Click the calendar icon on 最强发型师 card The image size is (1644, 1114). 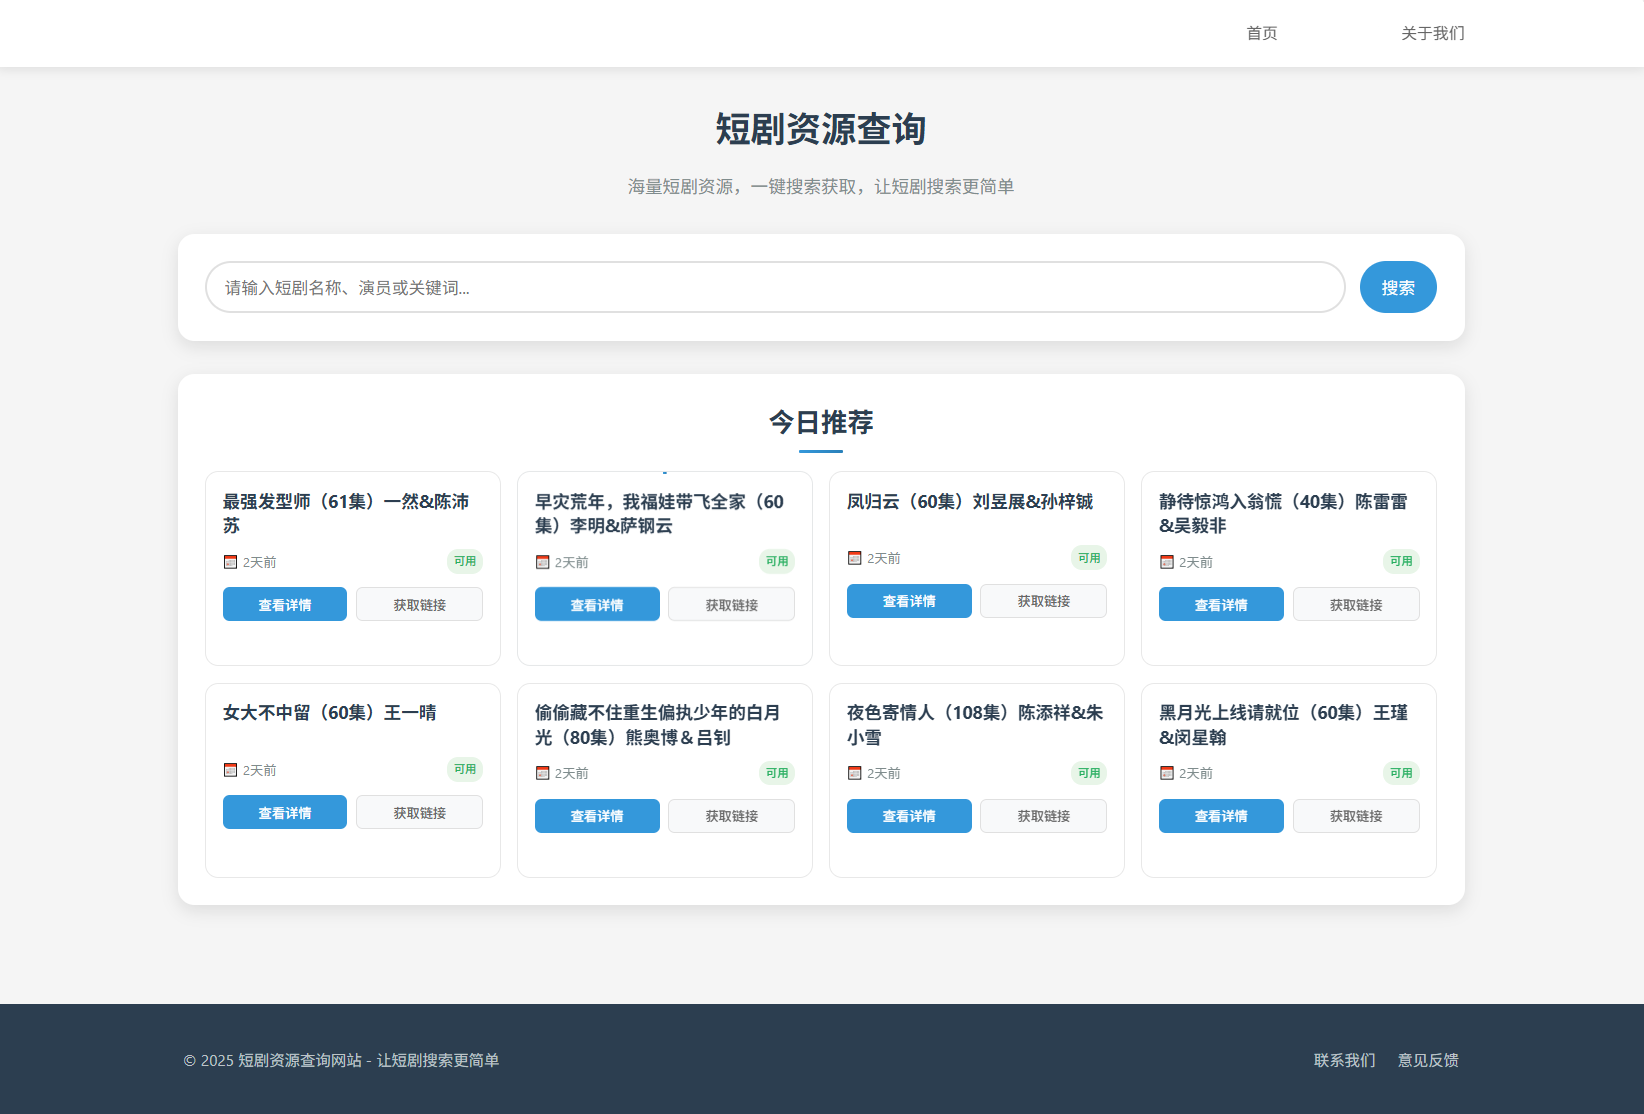(x=229, y=561)
